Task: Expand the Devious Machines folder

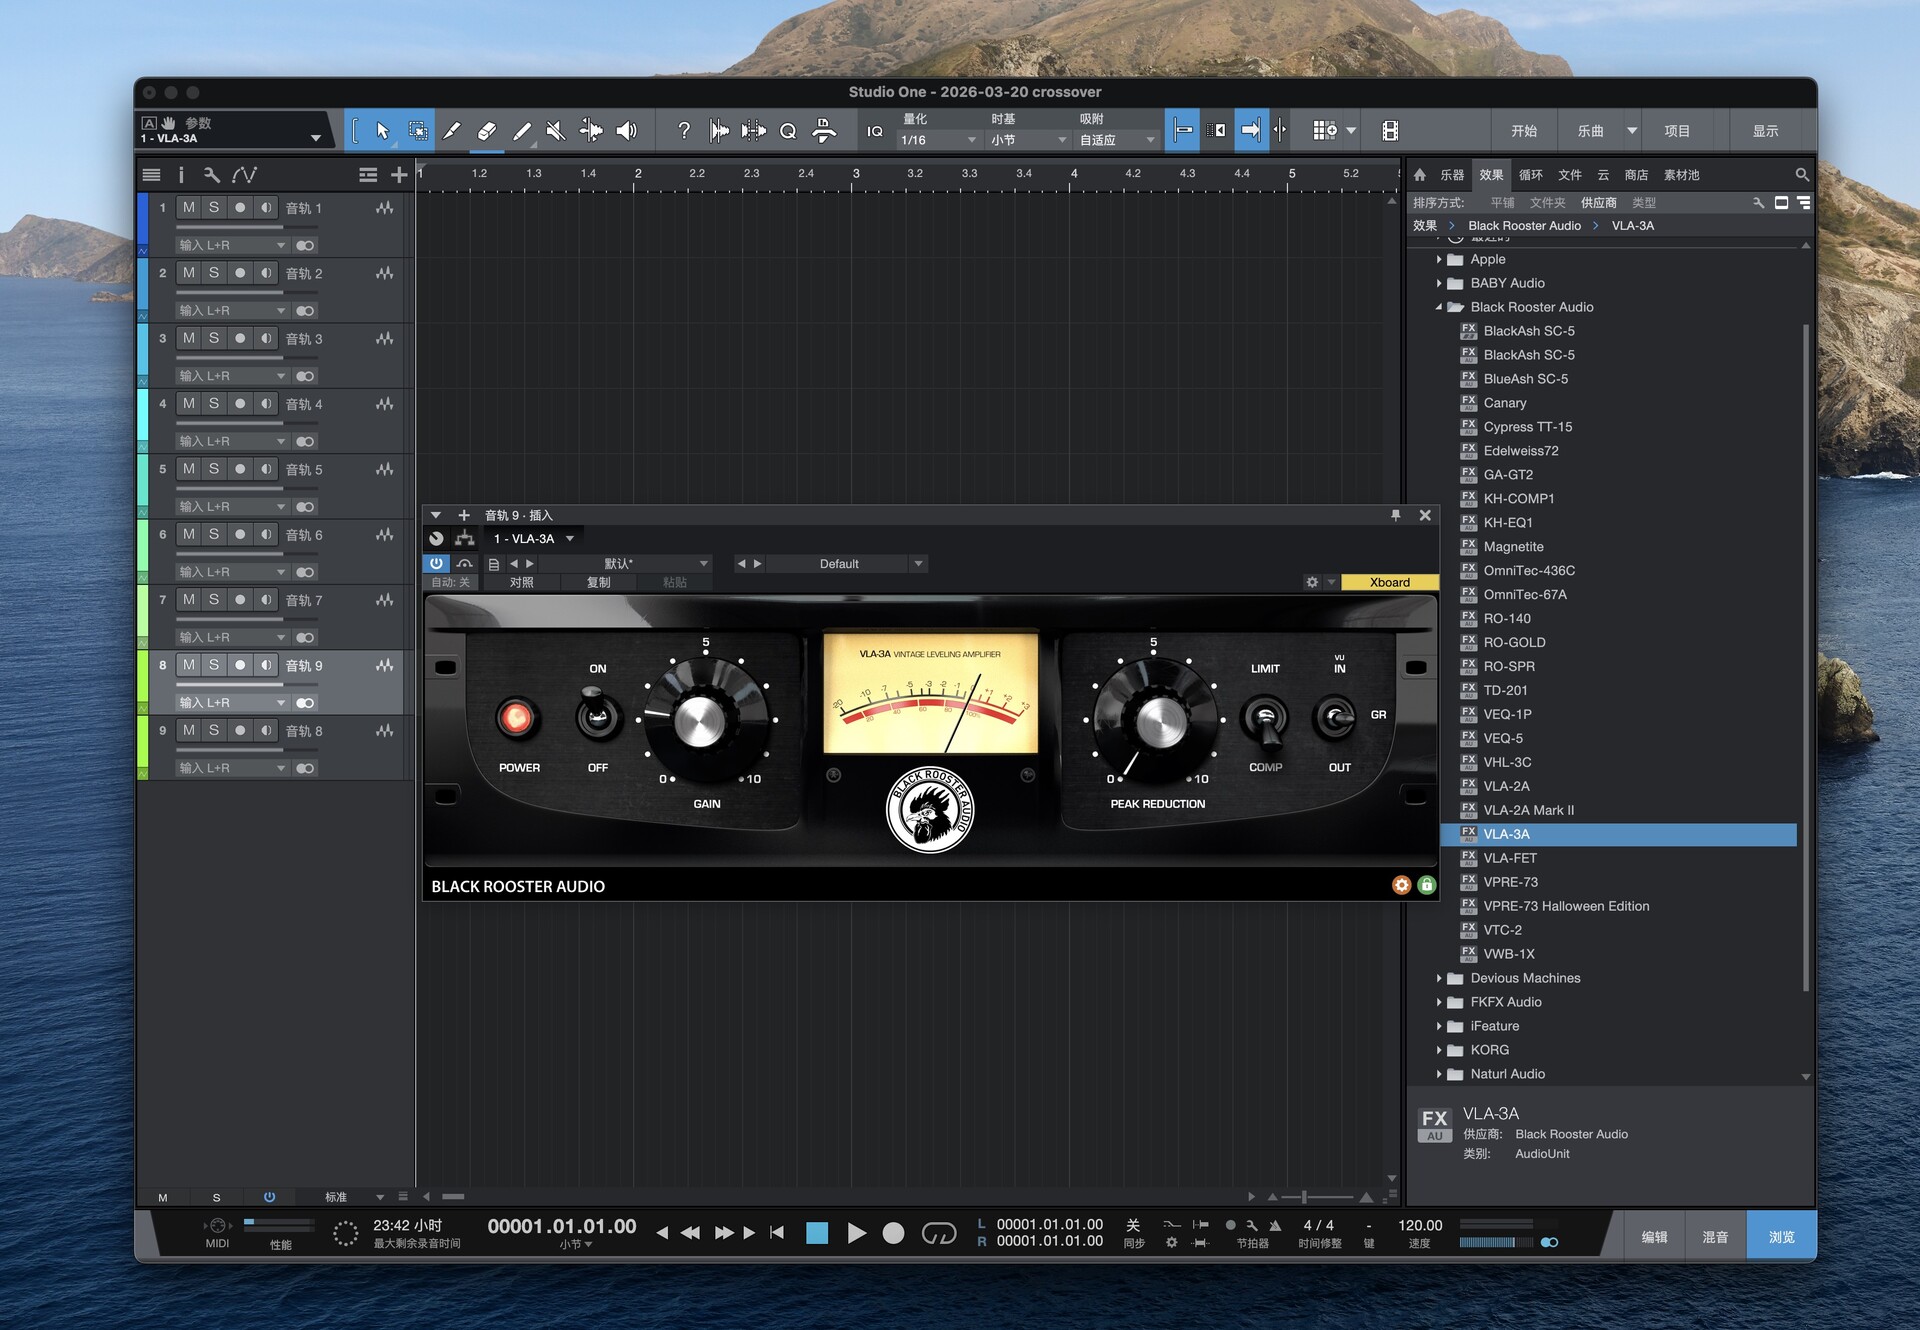Action: click(x=1439, y=978)
